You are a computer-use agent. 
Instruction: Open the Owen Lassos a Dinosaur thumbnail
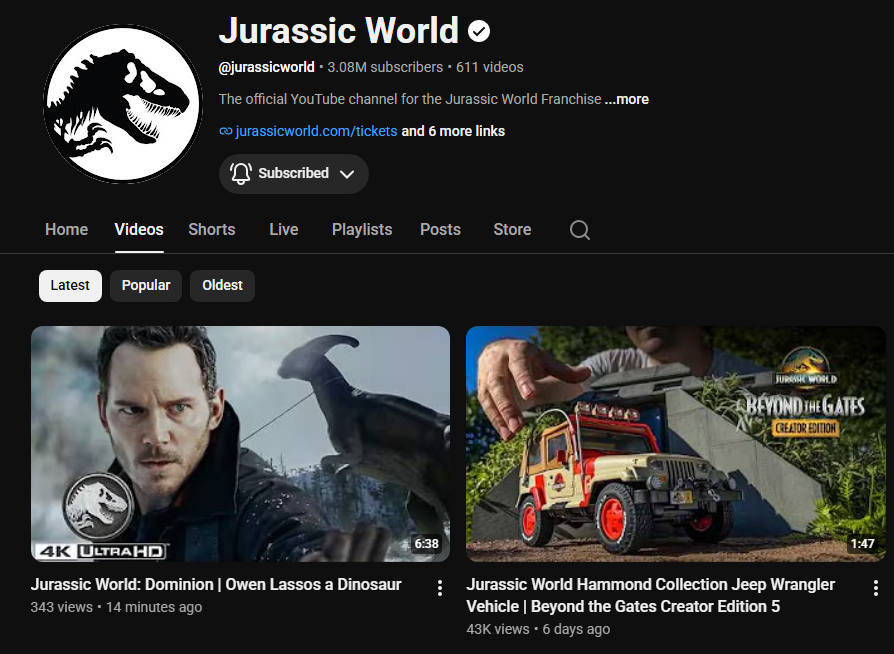[240, 444]
